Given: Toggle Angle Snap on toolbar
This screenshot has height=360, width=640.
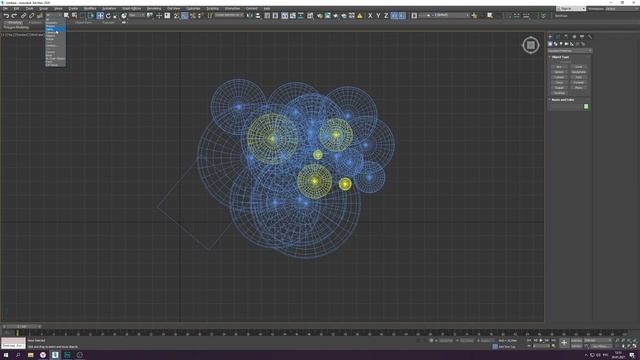Looking at the screenshot, I should [x=184, y=16].
